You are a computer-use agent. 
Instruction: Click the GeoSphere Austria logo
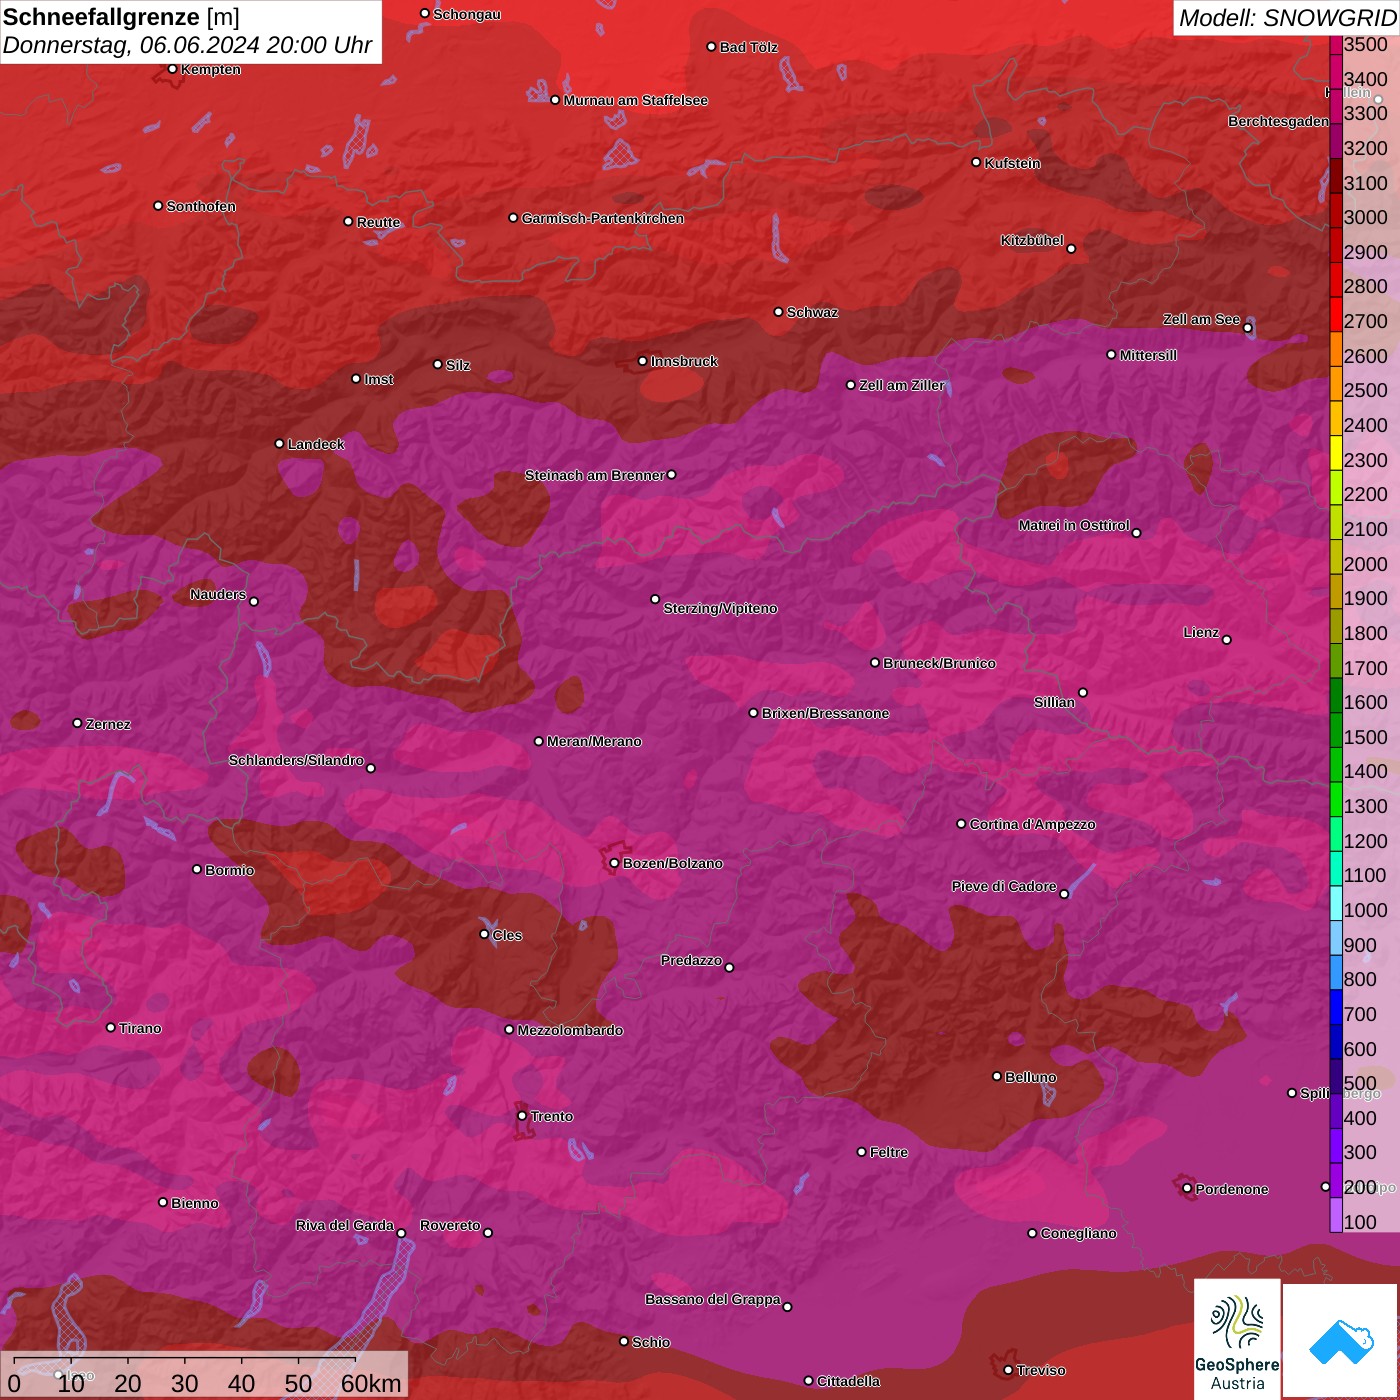(1237, 1338)
